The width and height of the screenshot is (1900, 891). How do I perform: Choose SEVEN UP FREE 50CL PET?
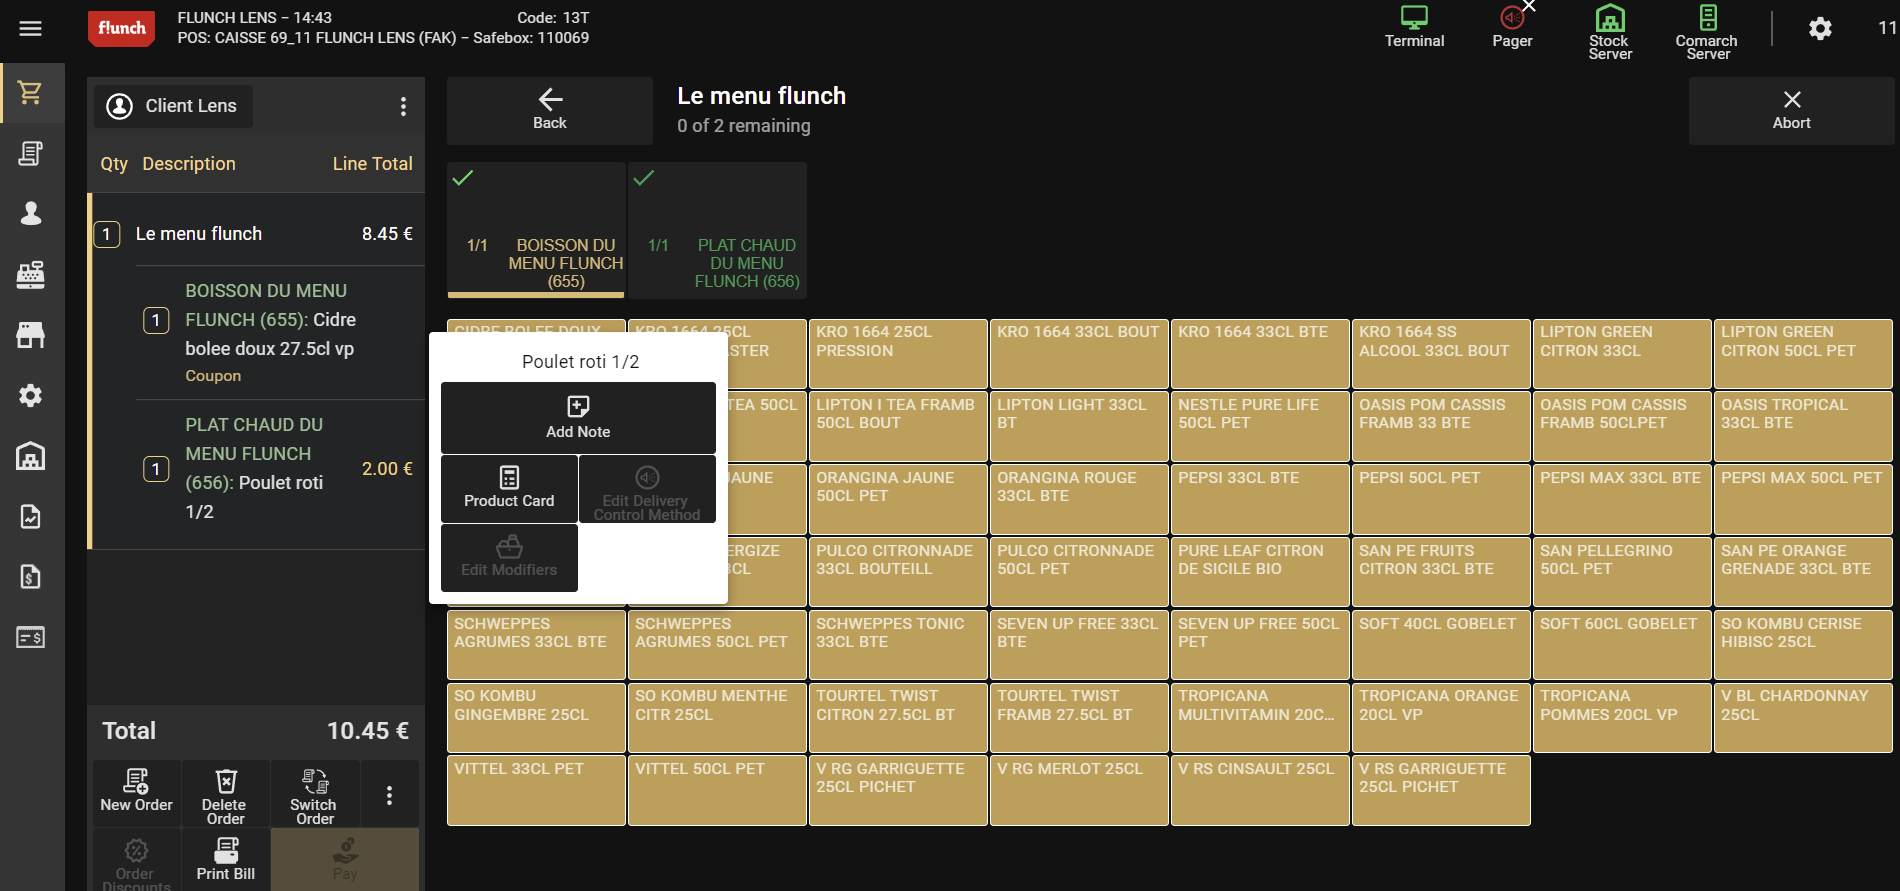coord(1260,645)
